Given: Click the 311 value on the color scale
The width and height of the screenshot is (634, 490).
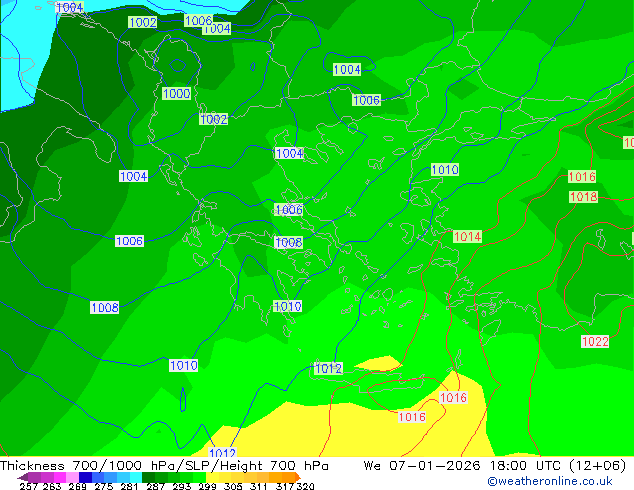Looking at the screenshot, I should click(x=259, y=486).
